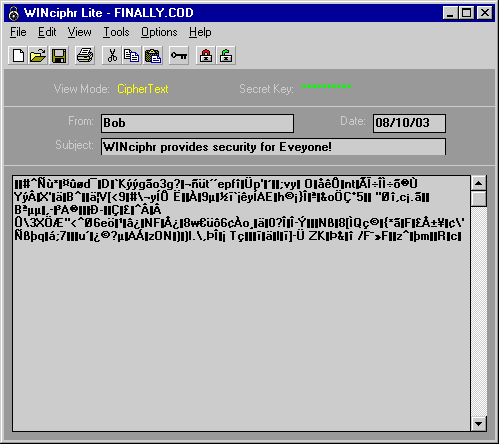The height and width of the screenshot is (444, 499).
Task: Open the Tools menu
Action: pyautogui.click(x=116, y=32)
